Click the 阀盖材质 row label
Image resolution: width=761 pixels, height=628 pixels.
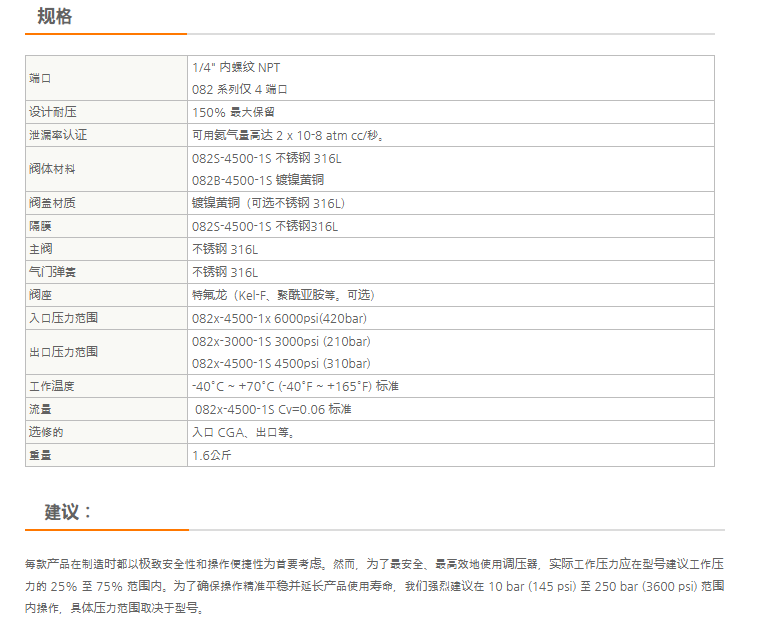52,203
